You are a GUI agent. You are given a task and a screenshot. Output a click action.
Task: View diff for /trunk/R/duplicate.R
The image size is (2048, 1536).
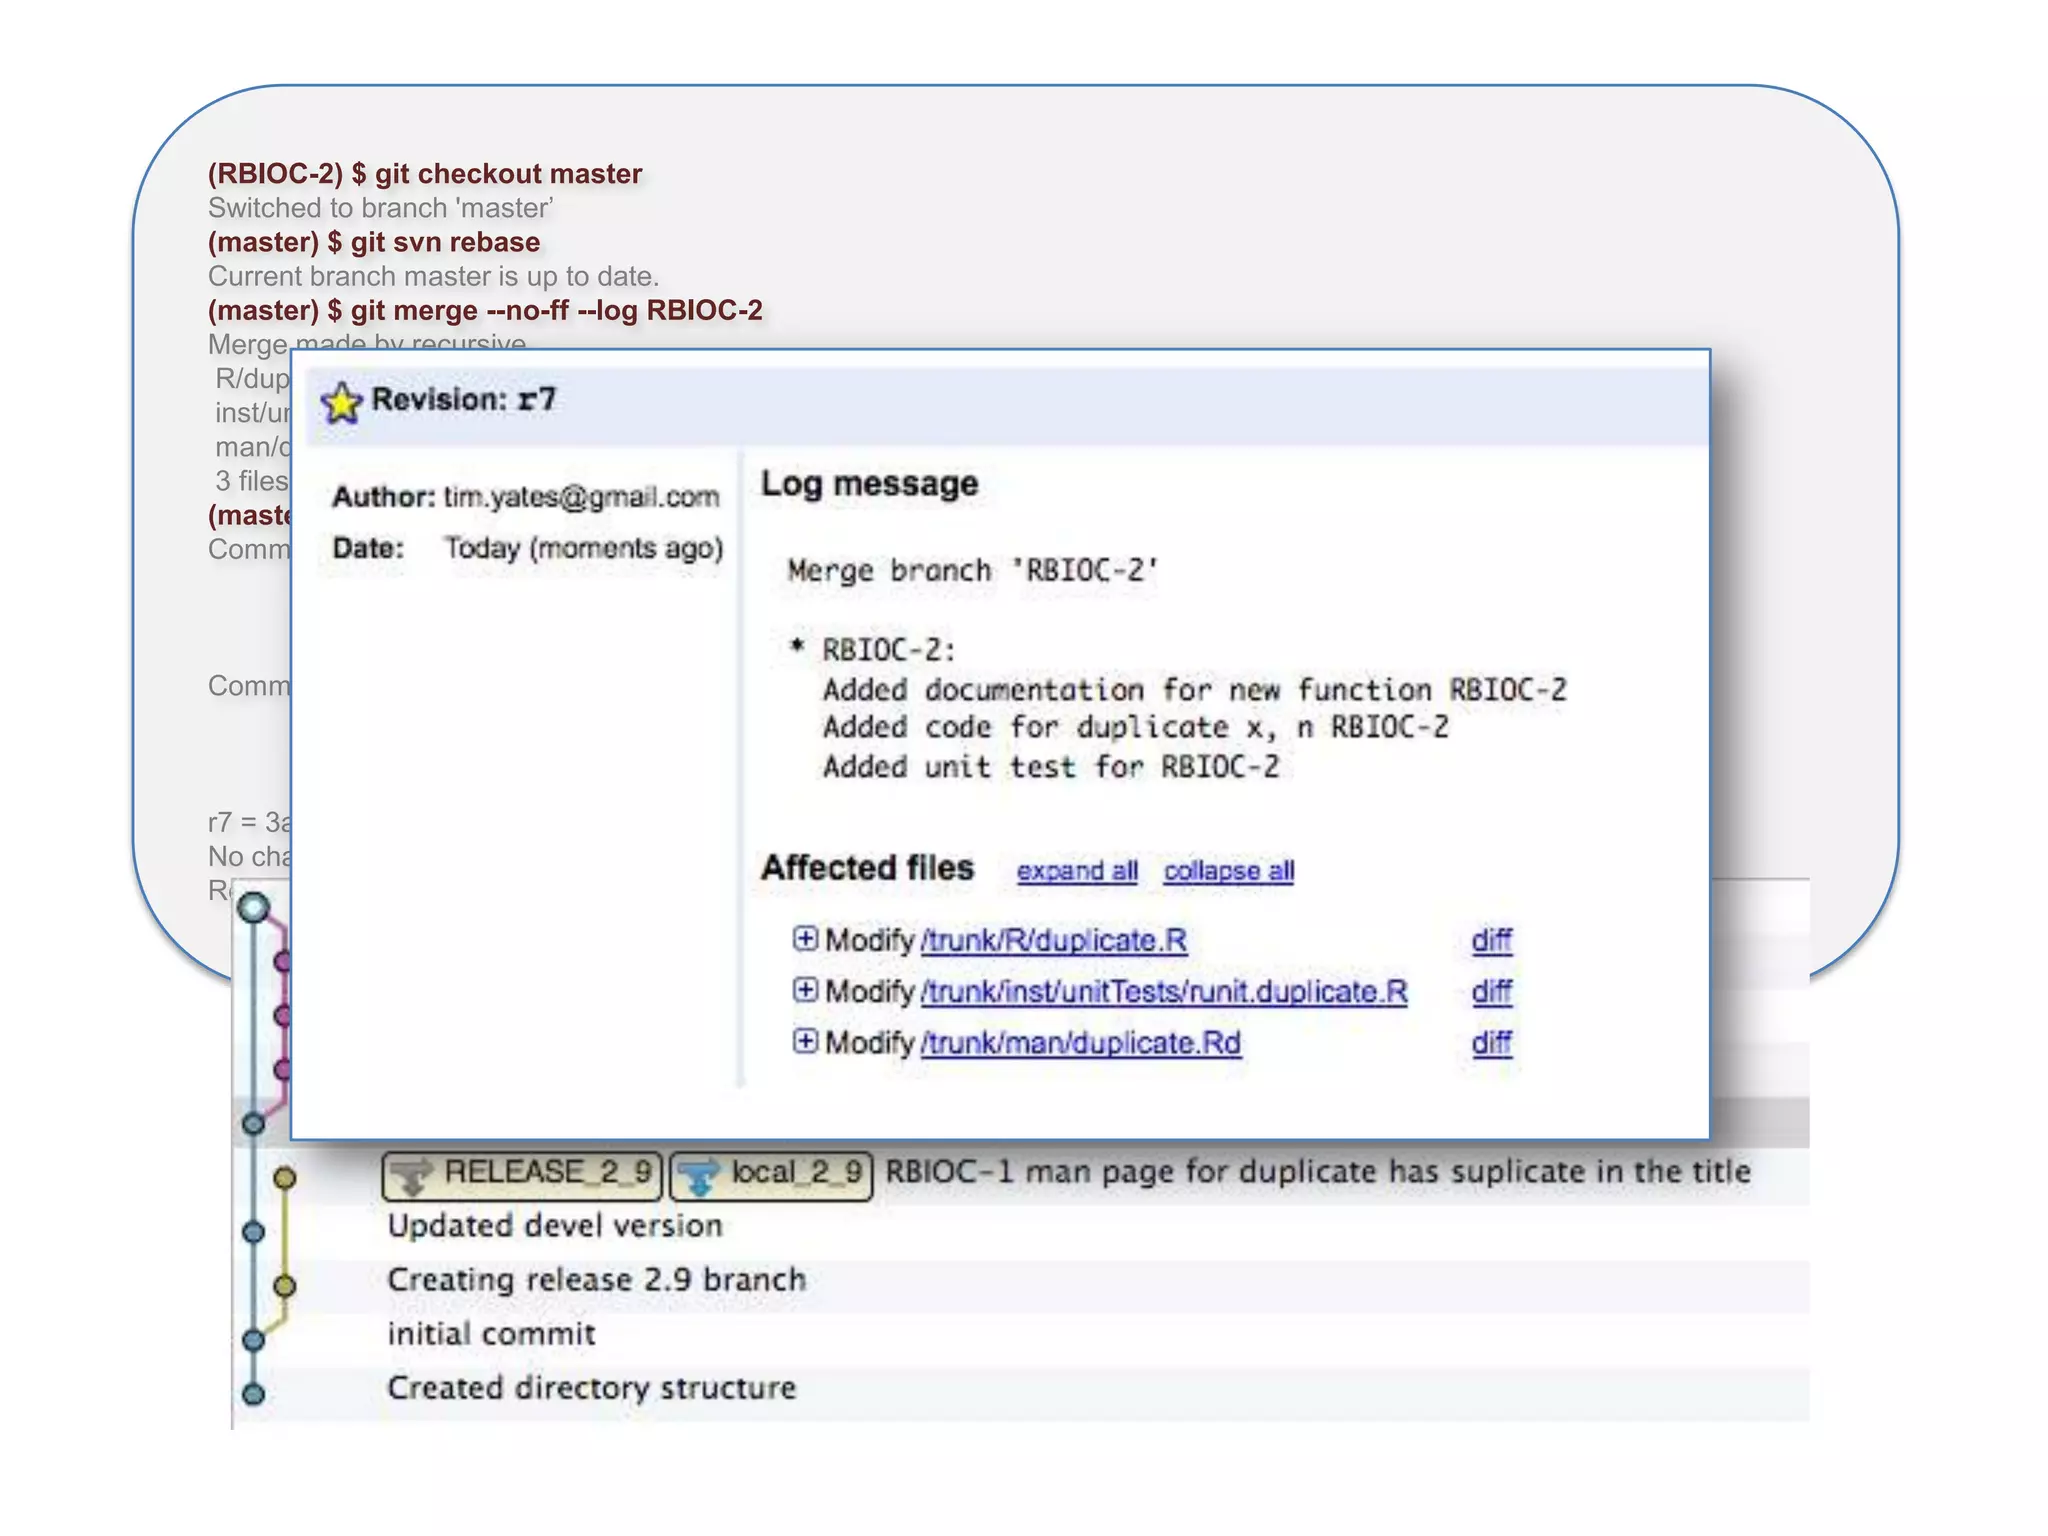[x=1491, y=940]
